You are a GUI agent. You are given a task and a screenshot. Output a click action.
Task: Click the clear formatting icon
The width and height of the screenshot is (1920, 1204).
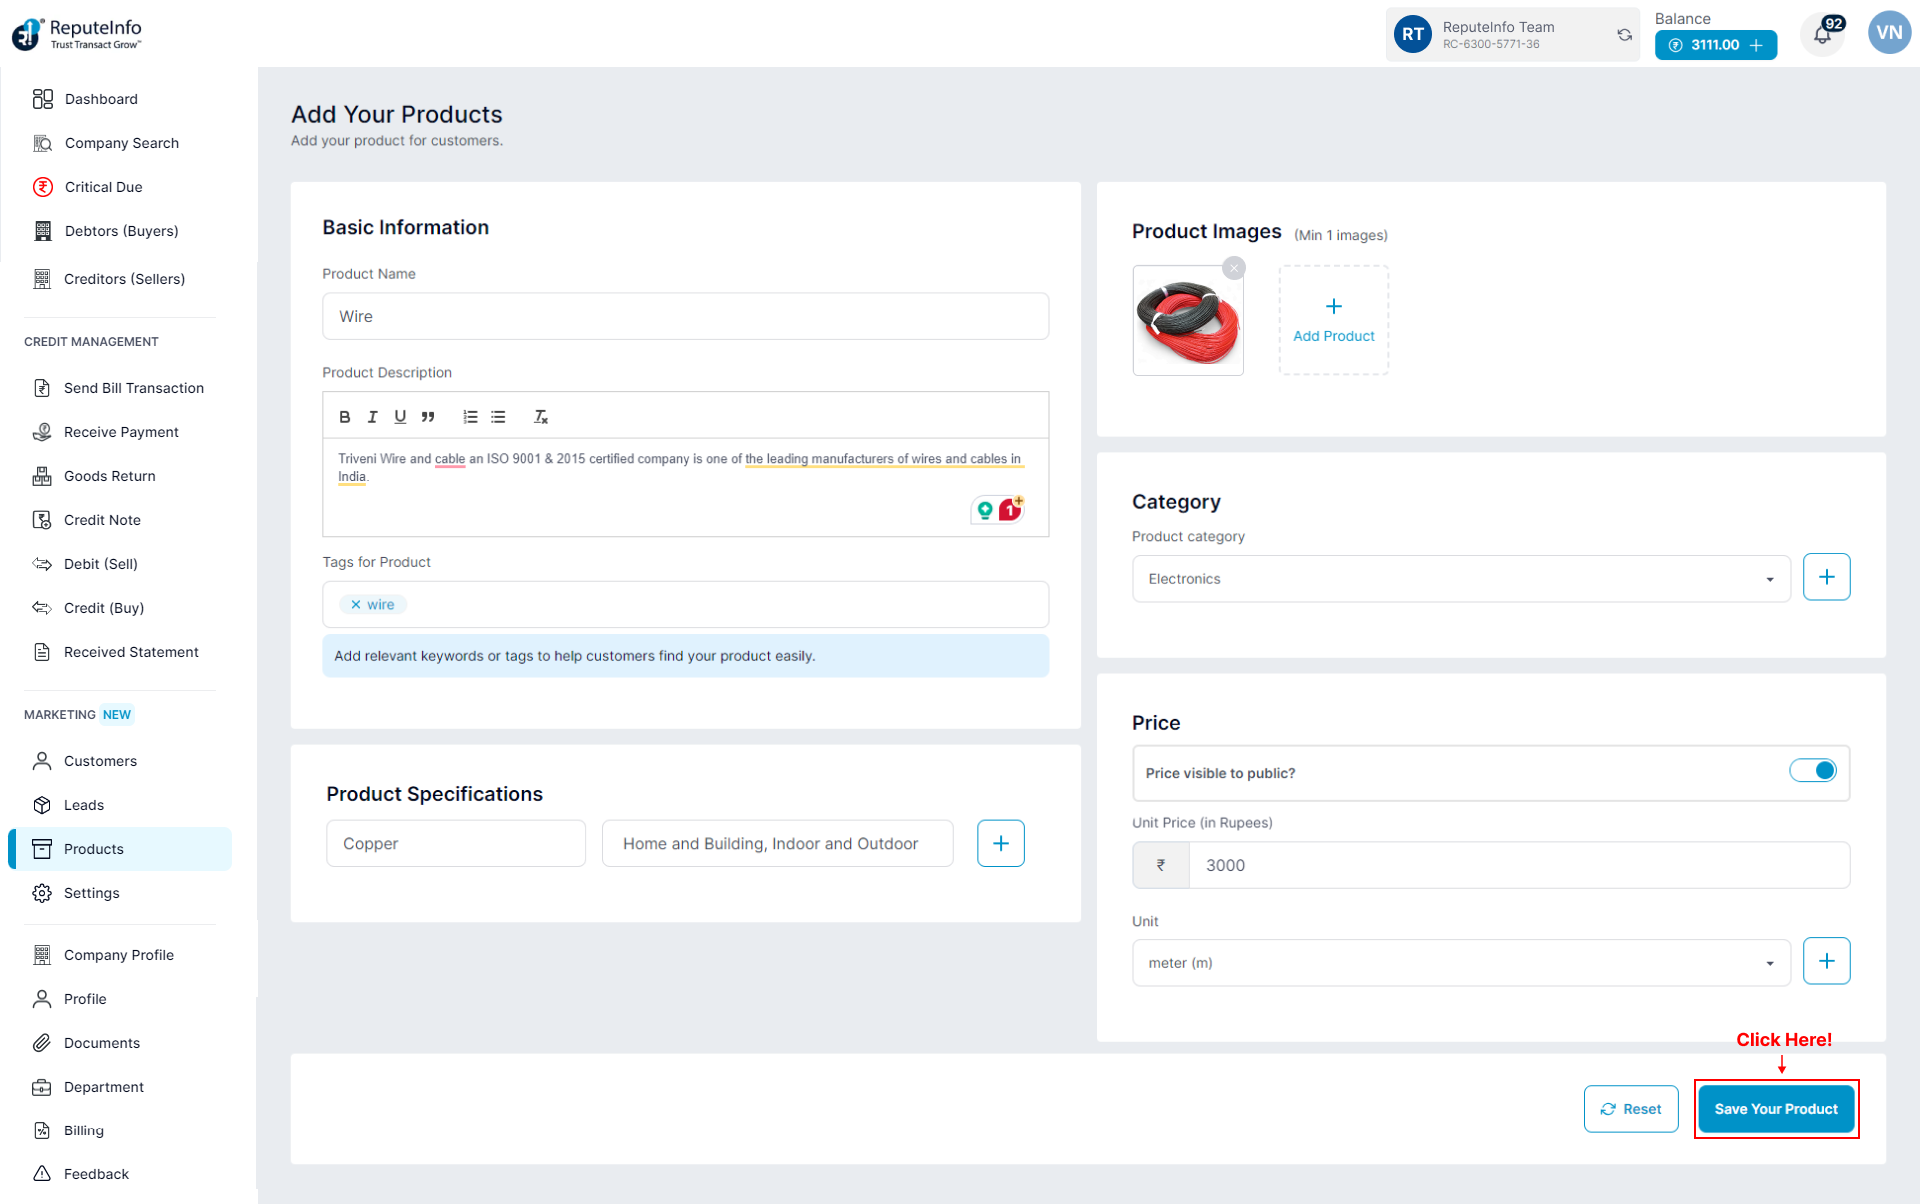point(541,417)
